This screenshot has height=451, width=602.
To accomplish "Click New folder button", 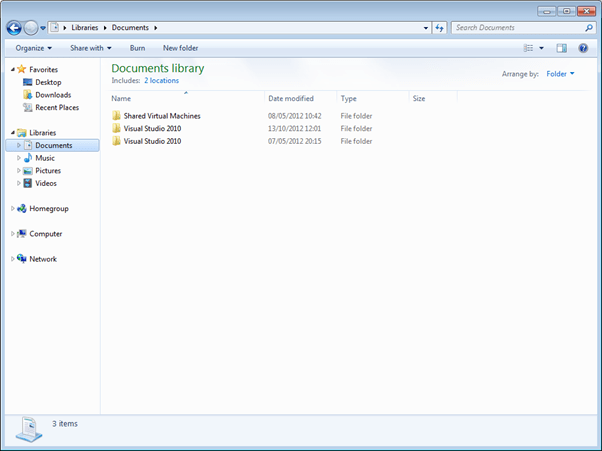I will (x=180, y=48).
